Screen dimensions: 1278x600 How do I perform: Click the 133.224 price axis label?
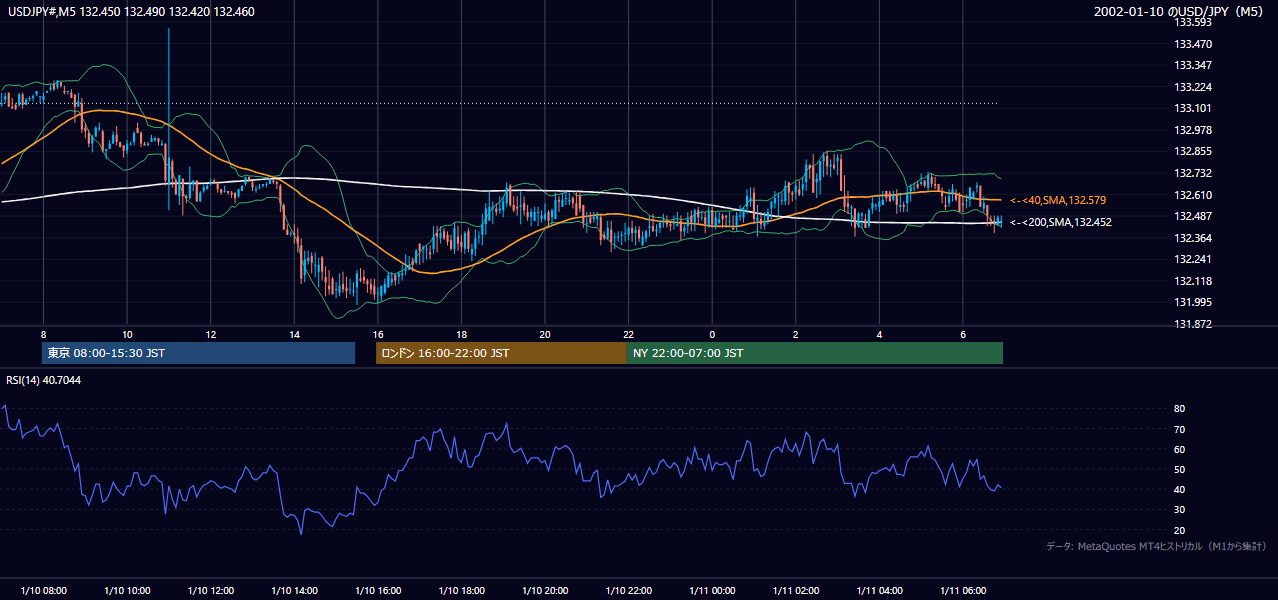[x=1193, y=87]
